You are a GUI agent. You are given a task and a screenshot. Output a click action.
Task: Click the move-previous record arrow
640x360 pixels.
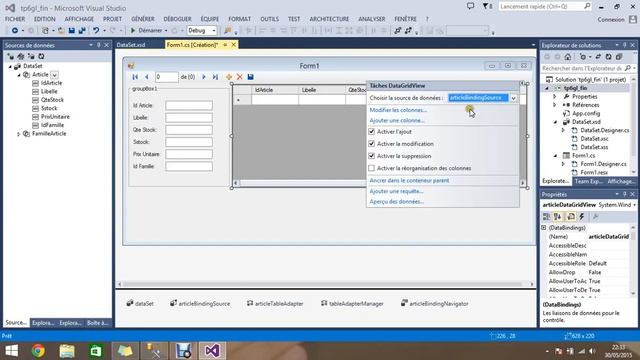147,77
